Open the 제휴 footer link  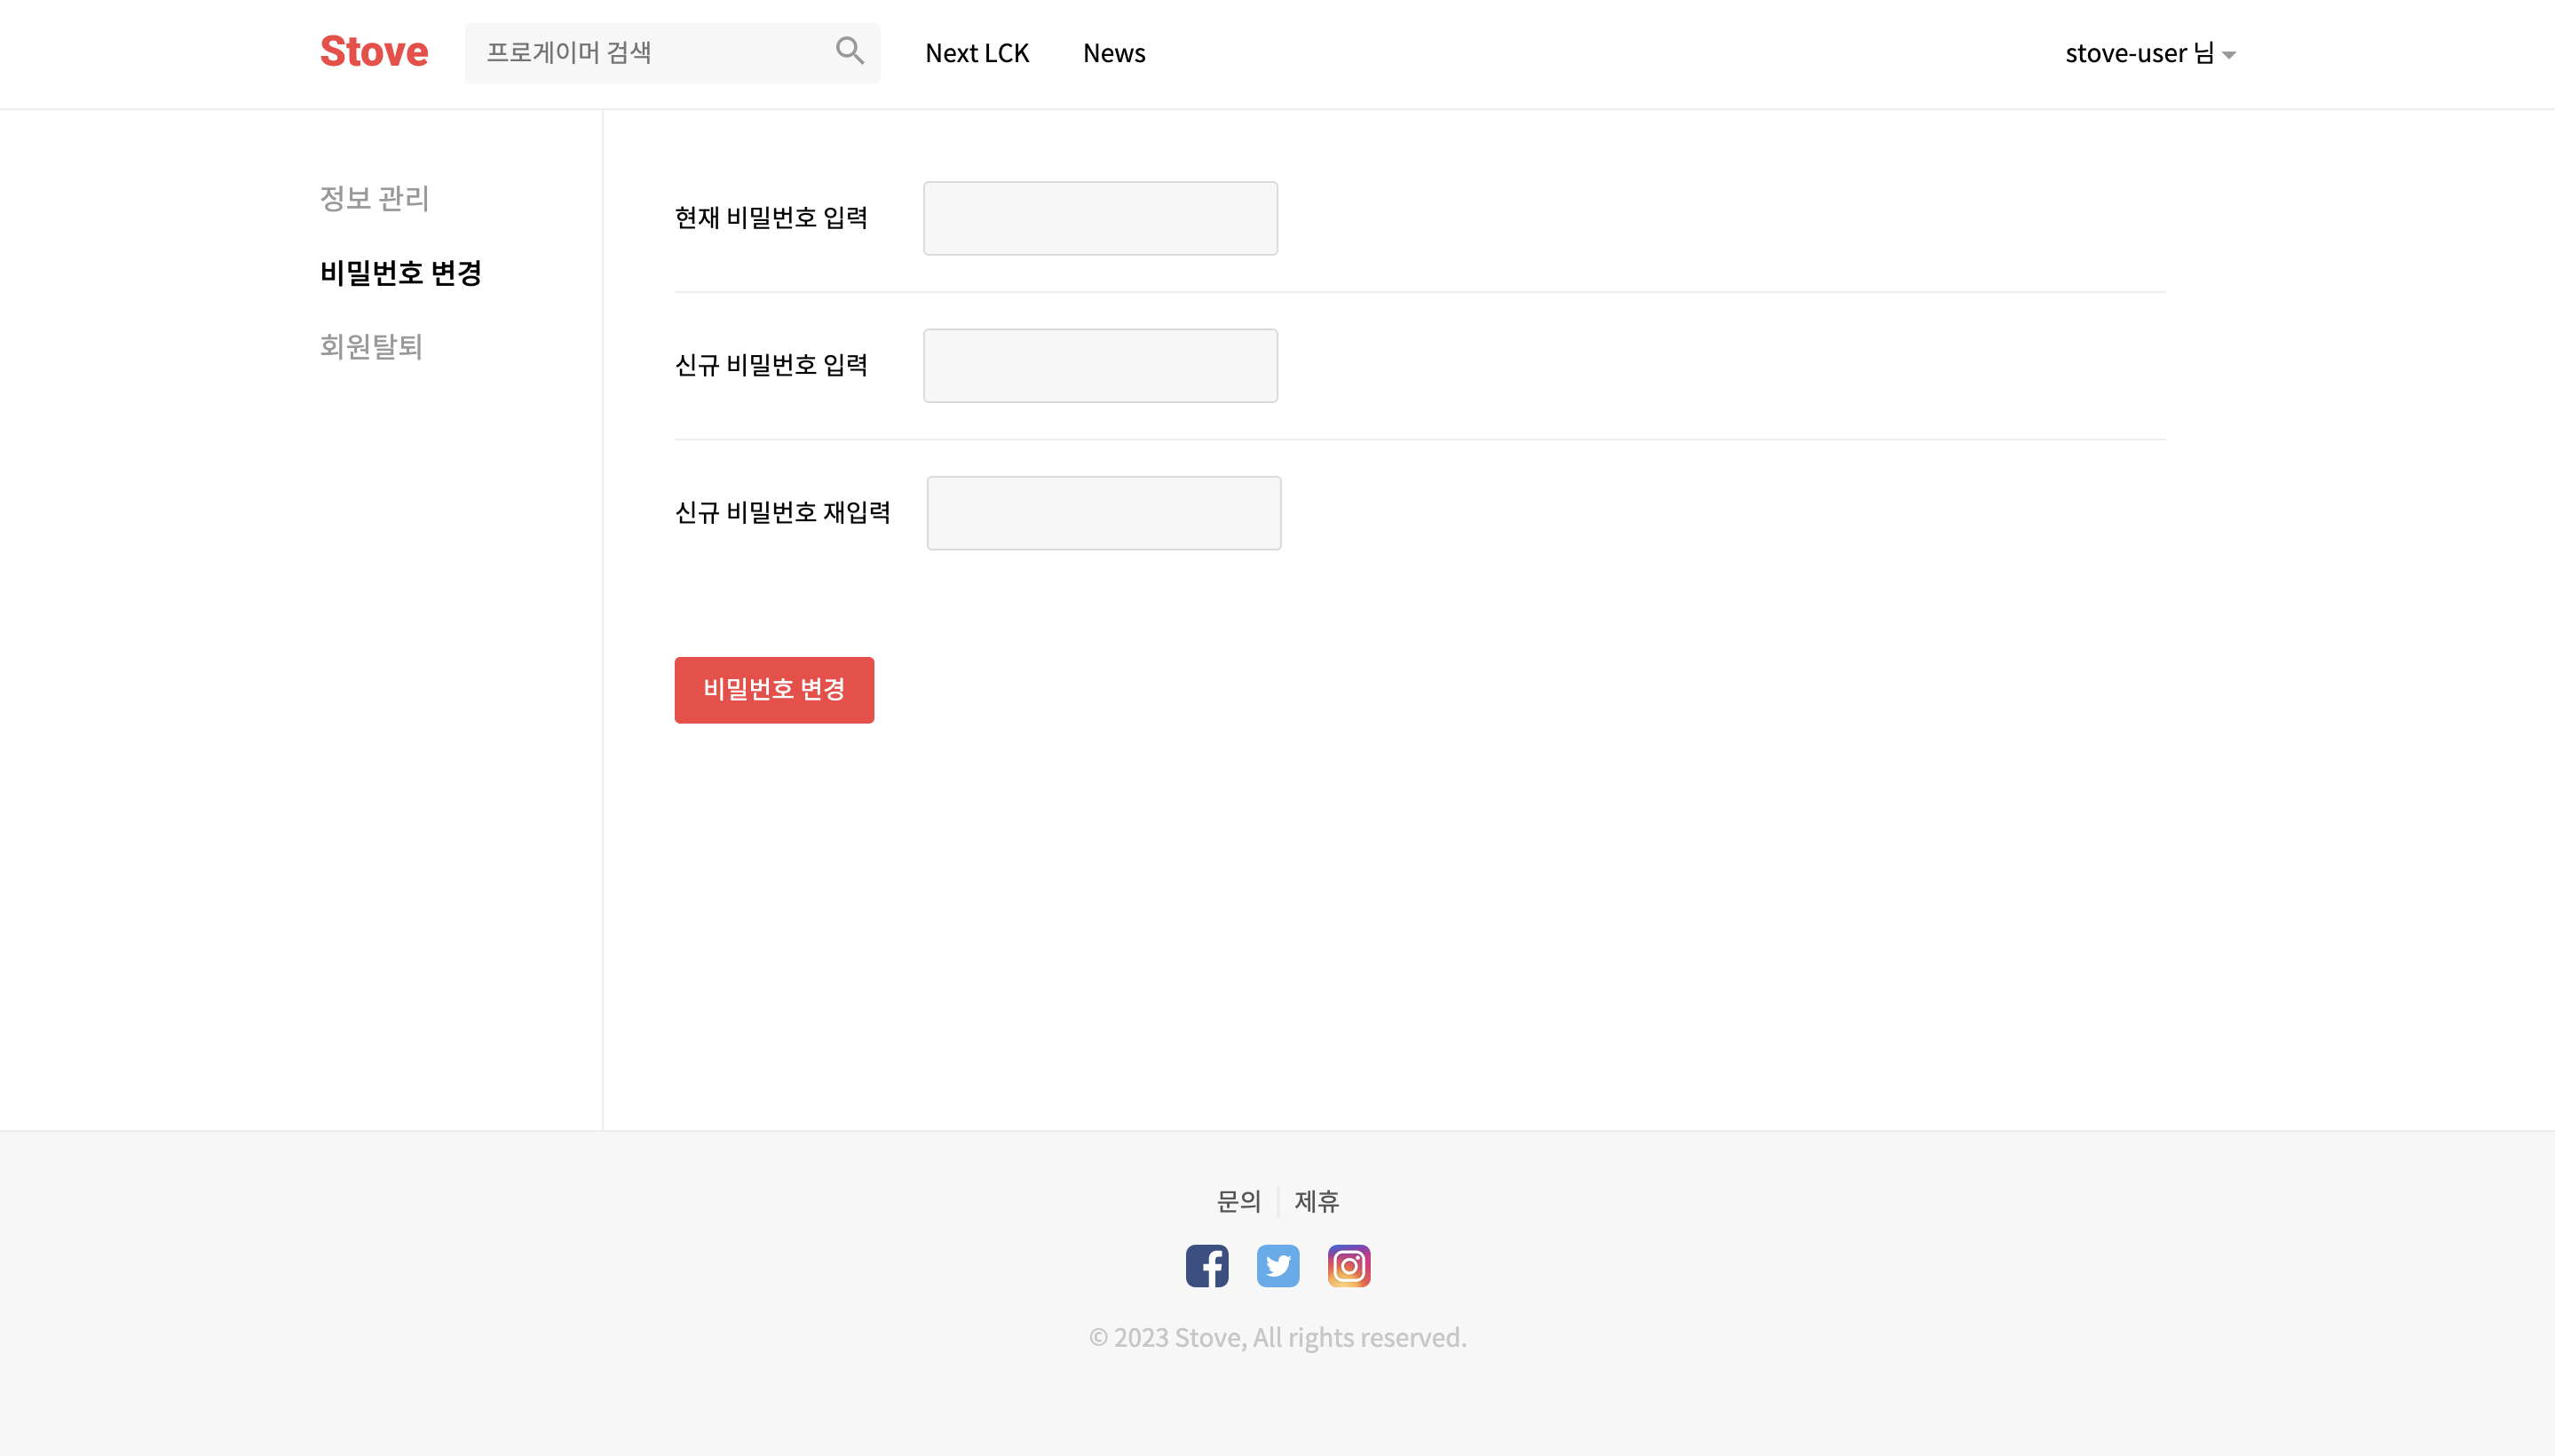point(1316,1201)
